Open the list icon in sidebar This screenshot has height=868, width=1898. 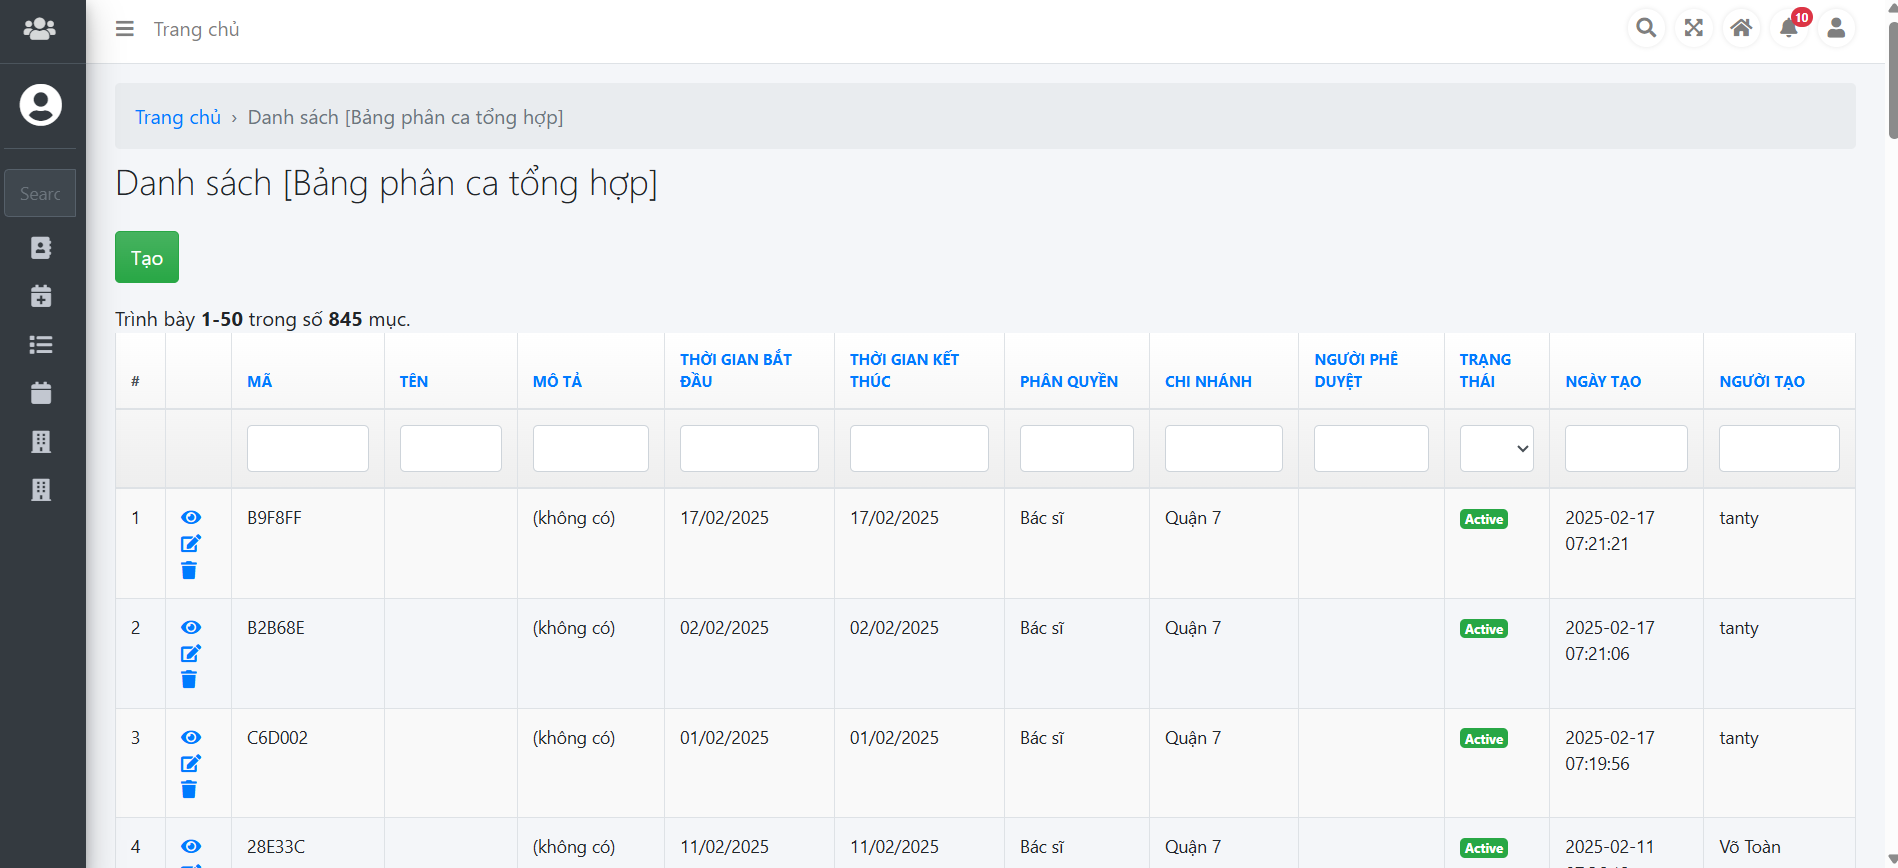[x=41, y=345]
